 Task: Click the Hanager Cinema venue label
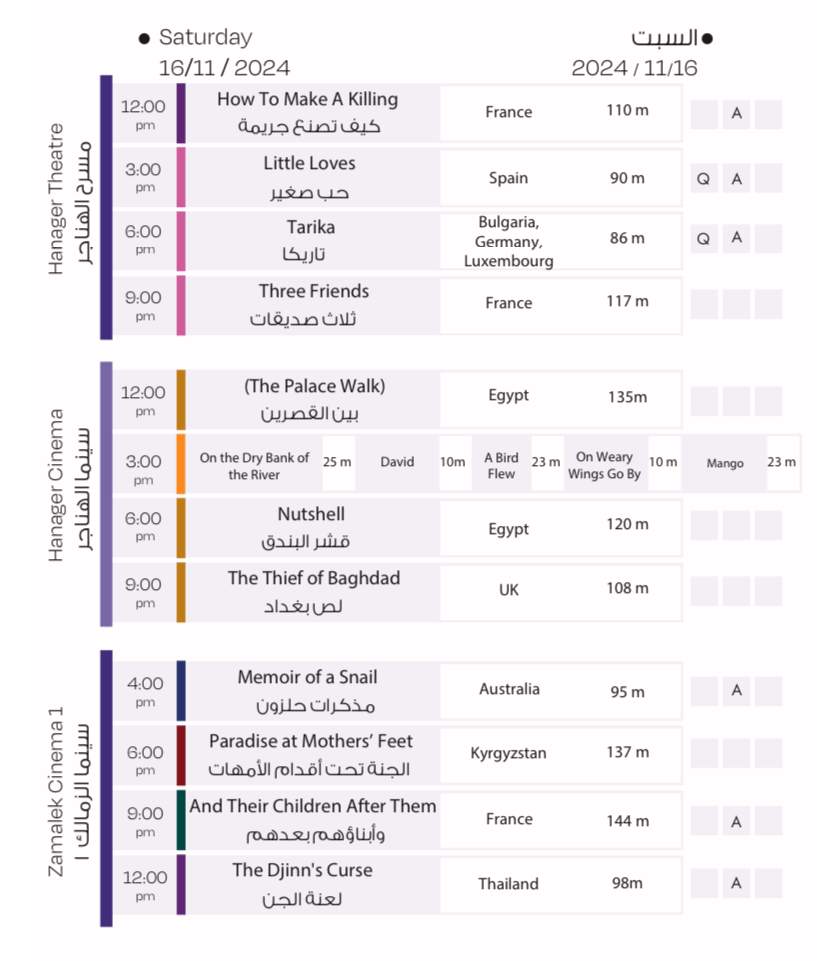tap(58, 484)
